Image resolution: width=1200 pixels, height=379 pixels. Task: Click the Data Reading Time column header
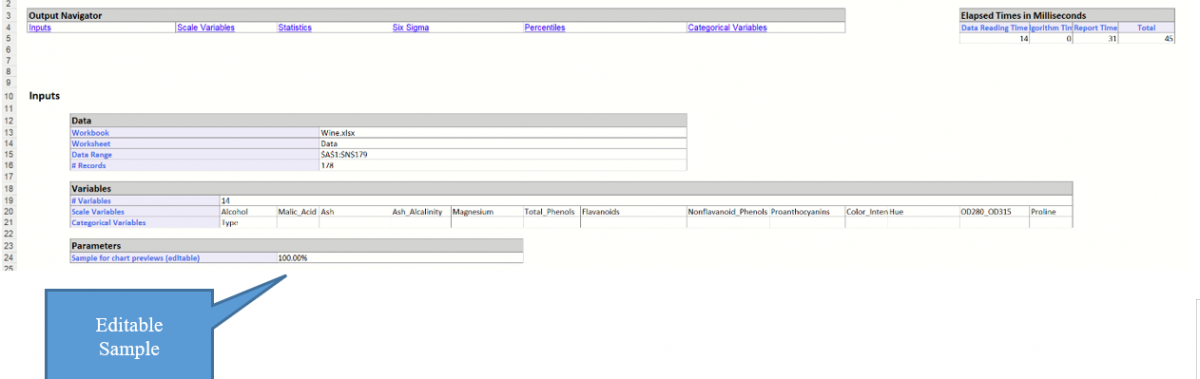(x=994, y=28)
